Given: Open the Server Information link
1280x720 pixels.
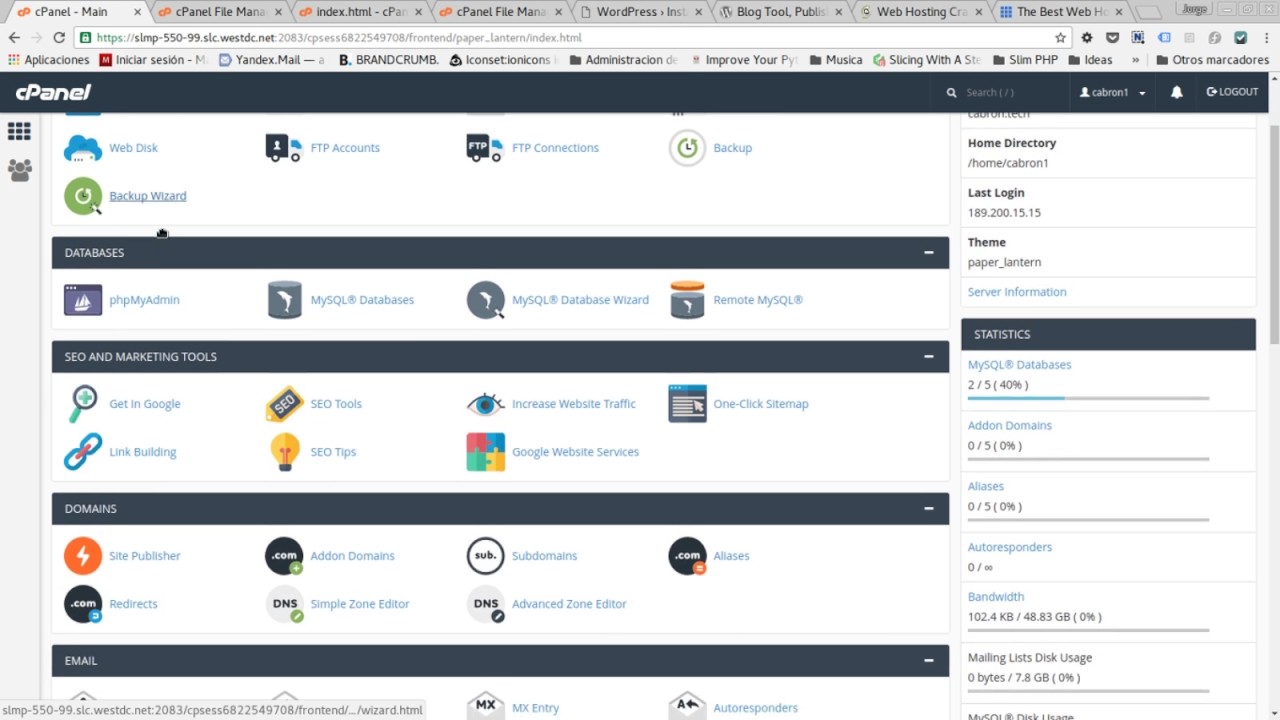Looking at the screenshot, I should coord(1017,292).
